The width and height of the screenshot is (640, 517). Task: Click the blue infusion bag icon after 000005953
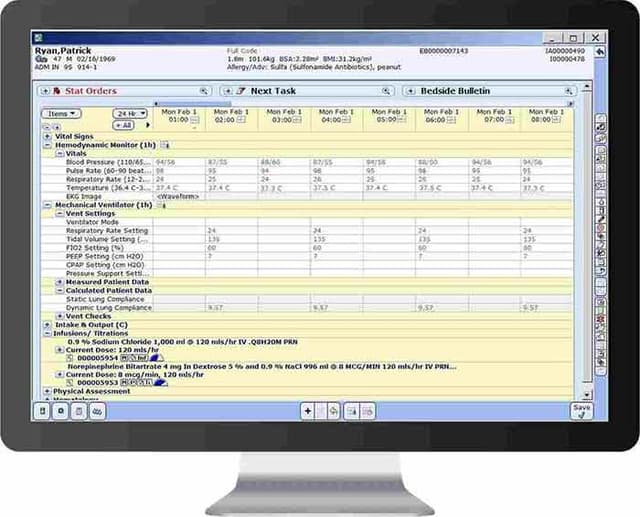point(160,382)
